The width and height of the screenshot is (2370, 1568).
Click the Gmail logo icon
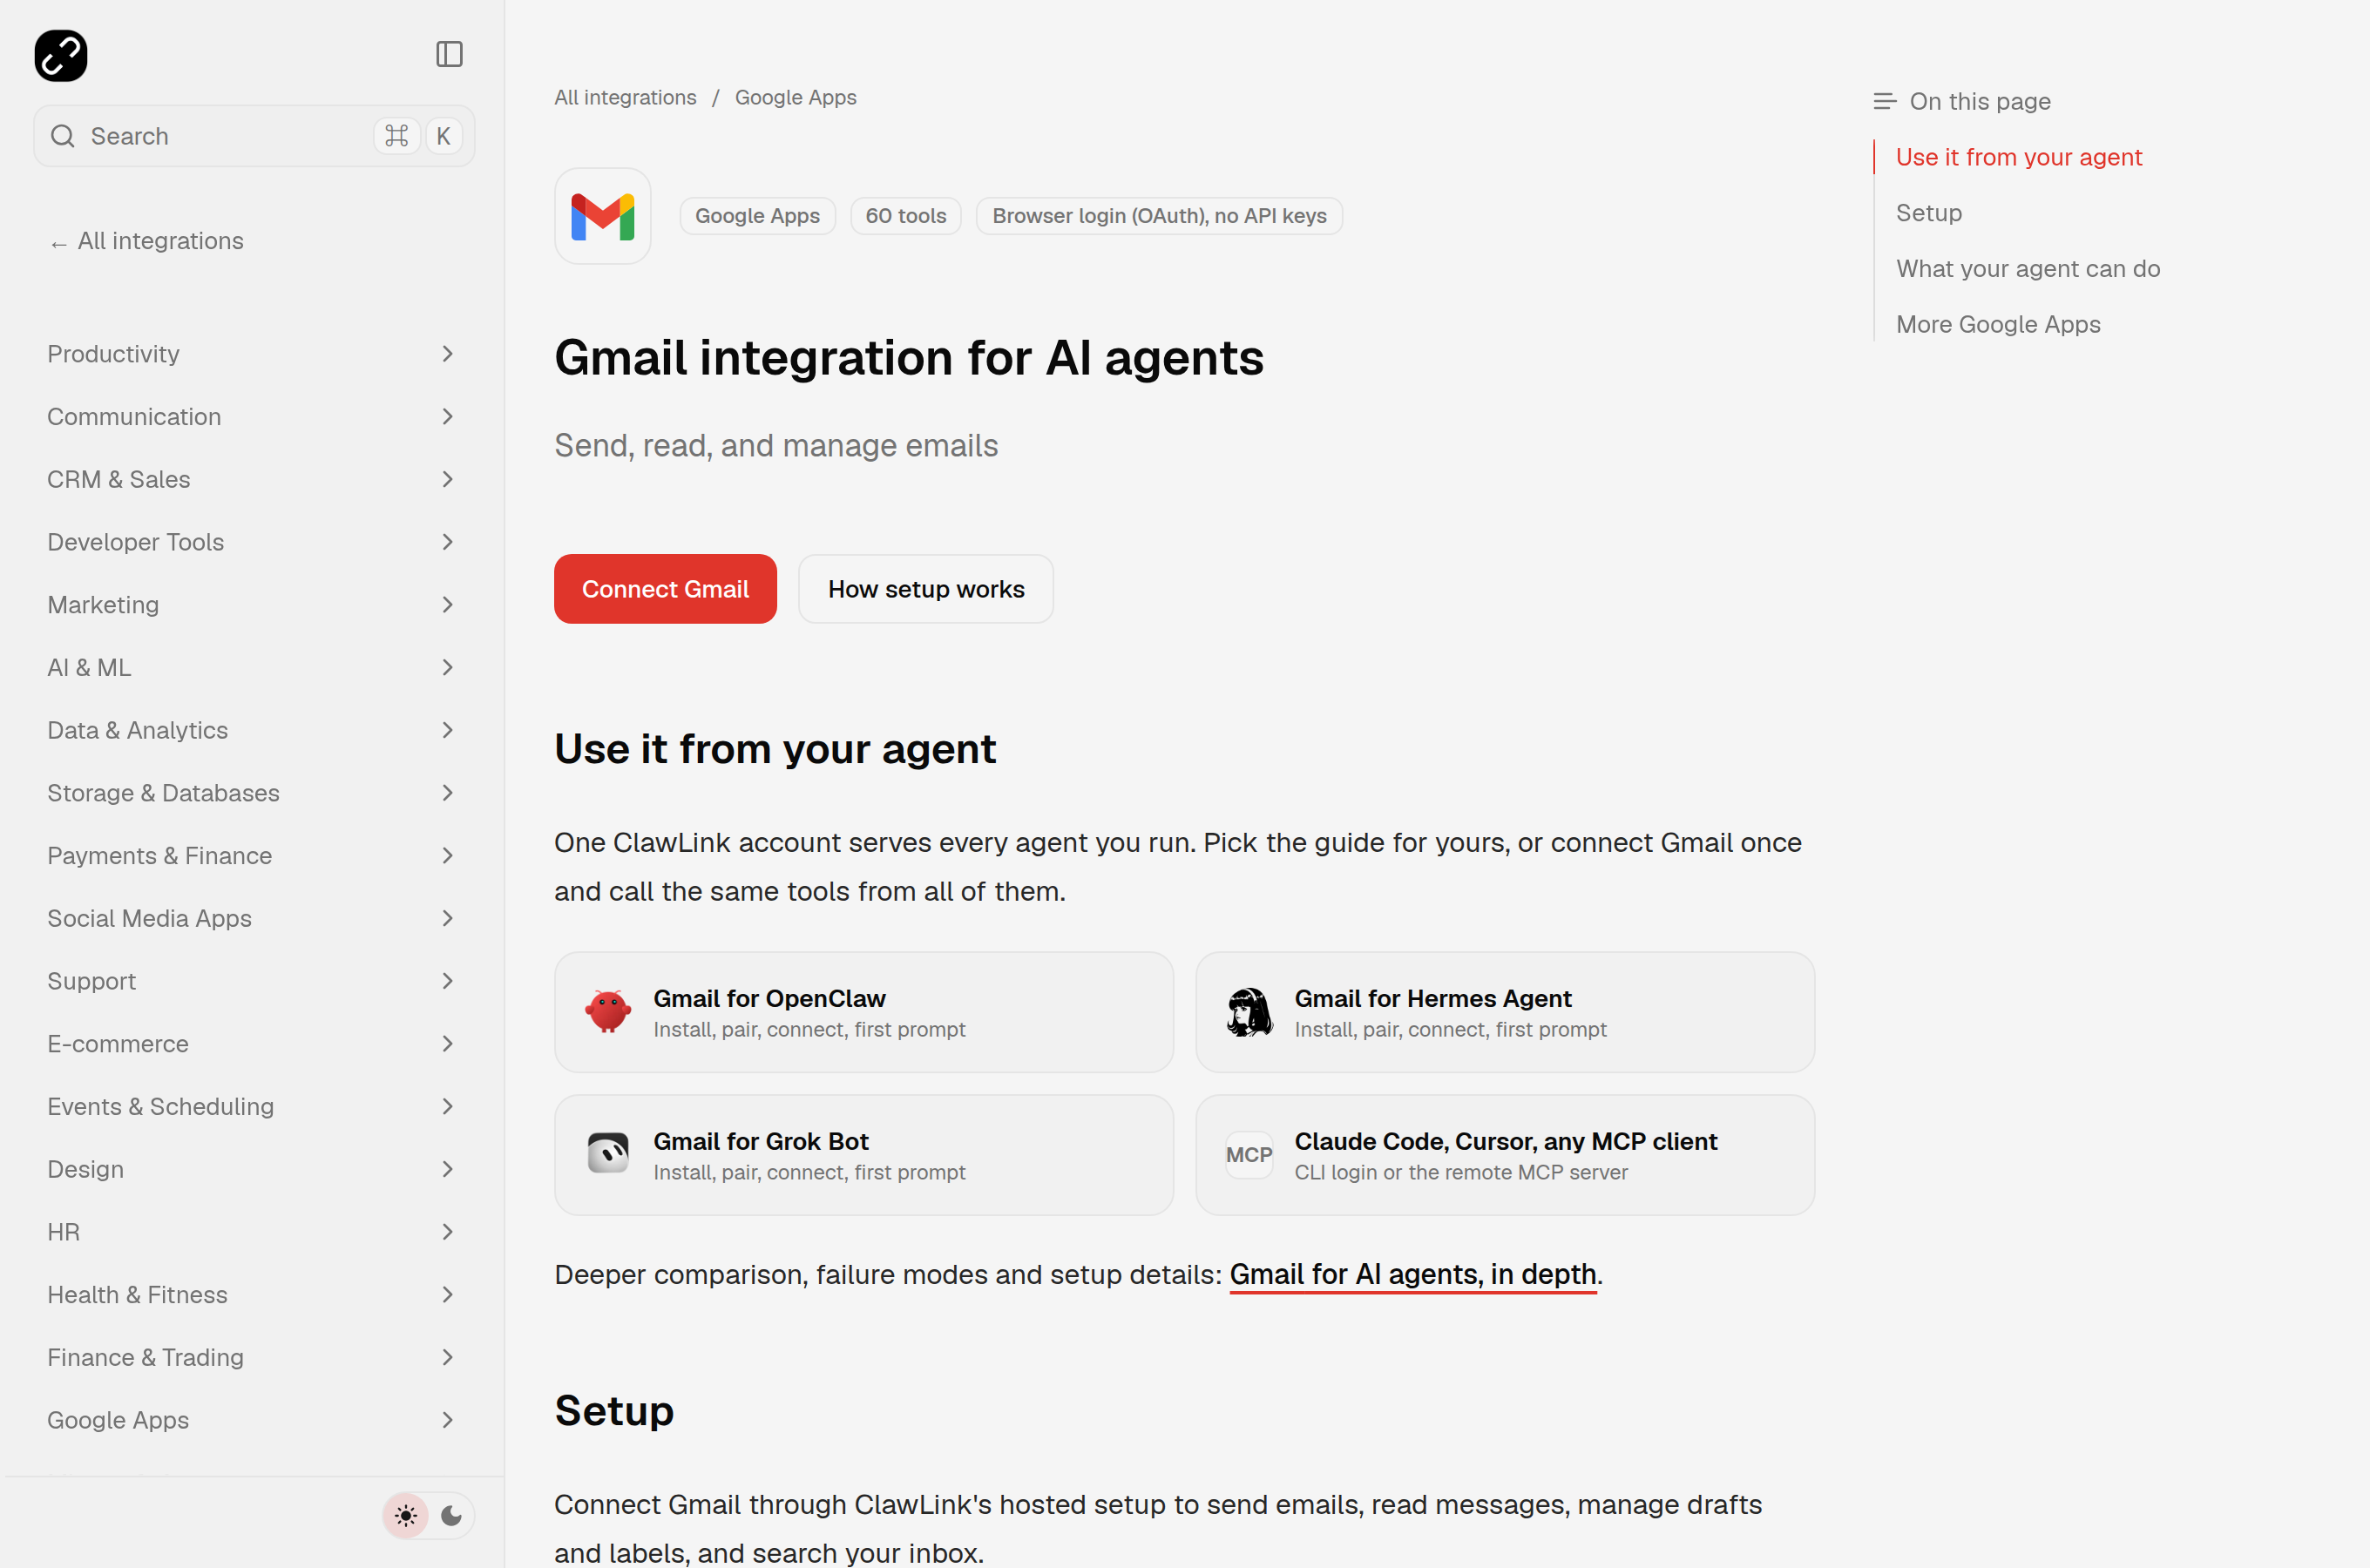(x=603, y=216)
